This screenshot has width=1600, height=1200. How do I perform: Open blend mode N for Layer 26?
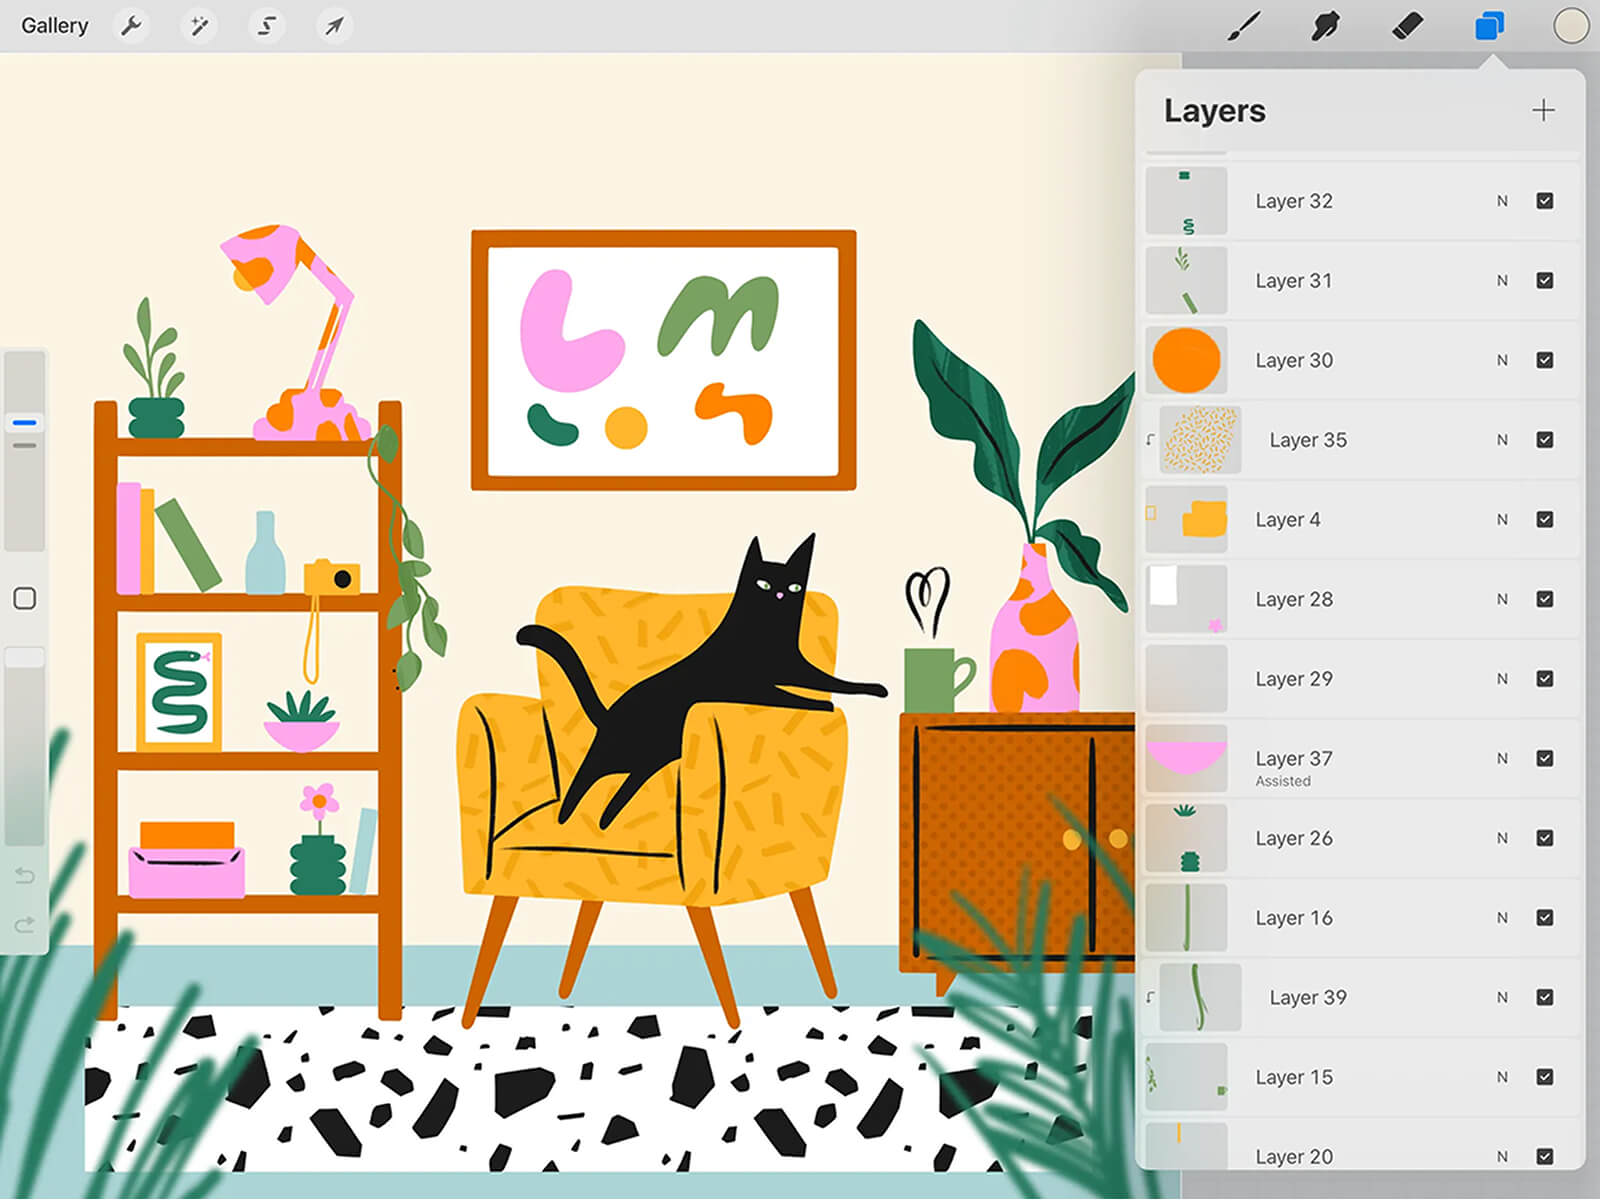(1502, 838)
